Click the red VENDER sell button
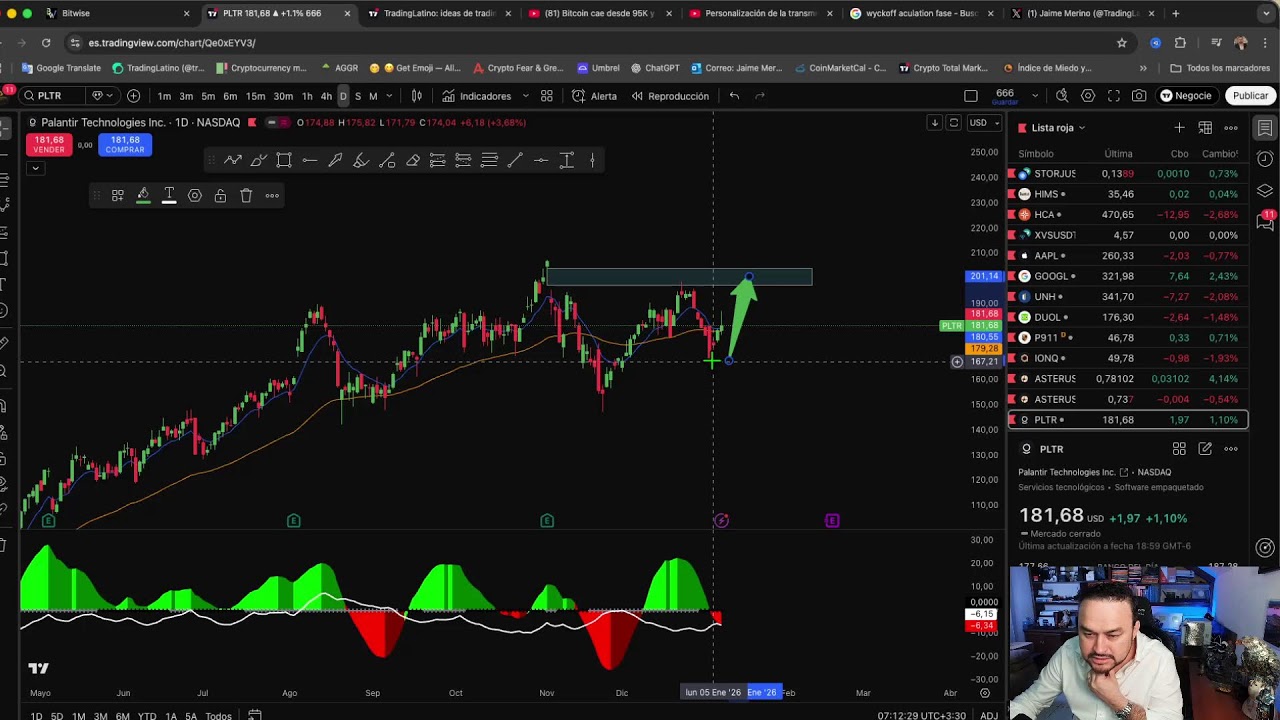Image resolution: width=1280 pixels, height=720 pixels. (48, 145)
